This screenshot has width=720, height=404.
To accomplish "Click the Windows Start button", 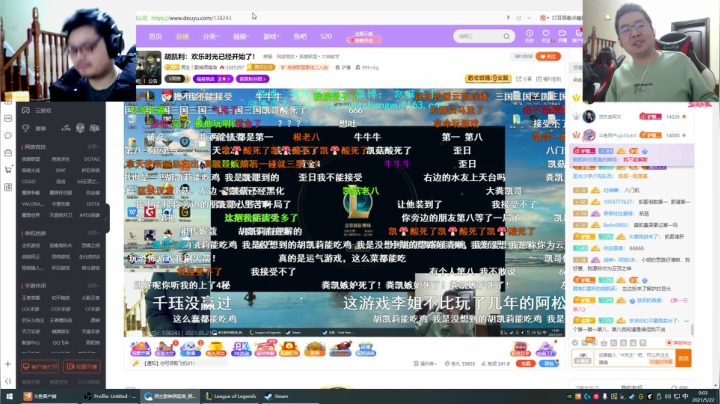I will point(9,396).
